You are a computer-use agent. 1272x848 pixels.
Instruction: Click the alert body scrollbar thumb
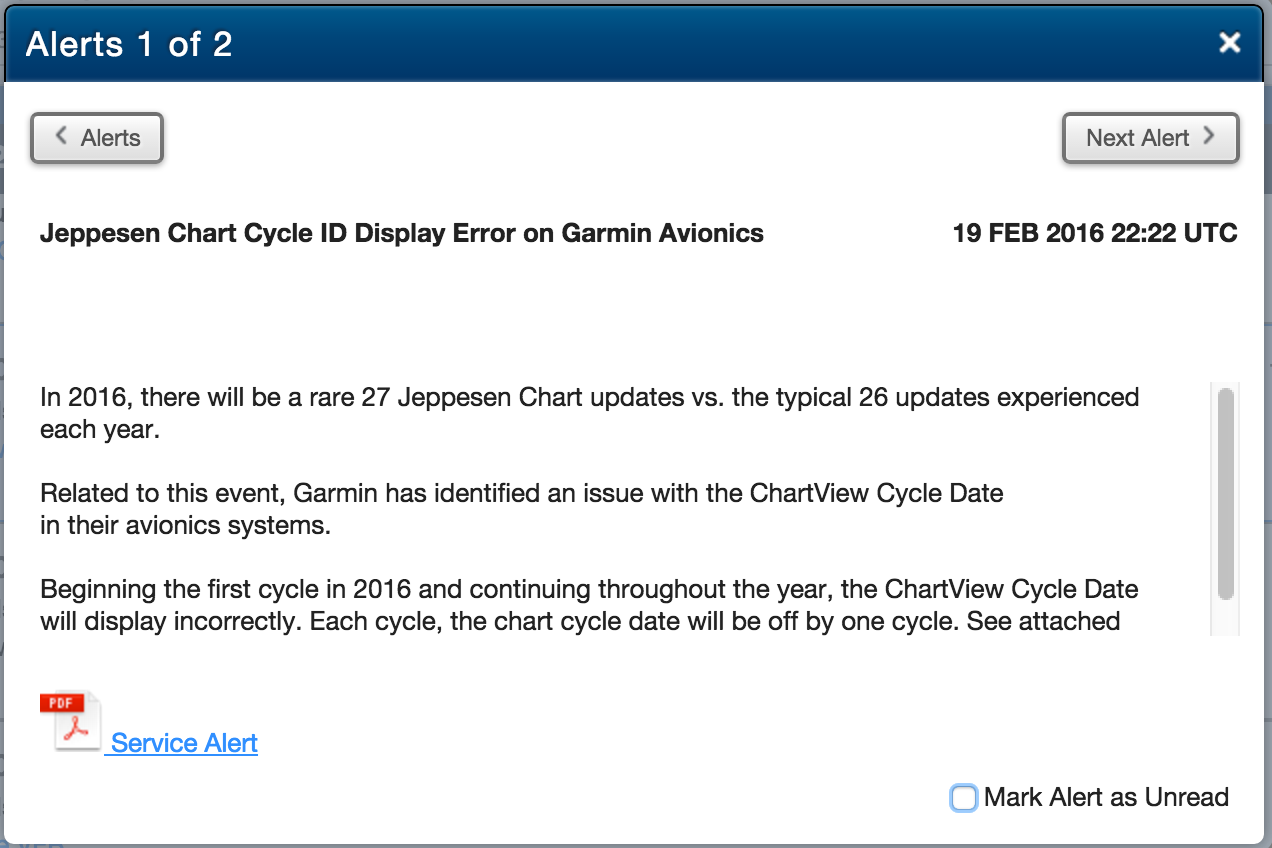tap(1226, 494)
